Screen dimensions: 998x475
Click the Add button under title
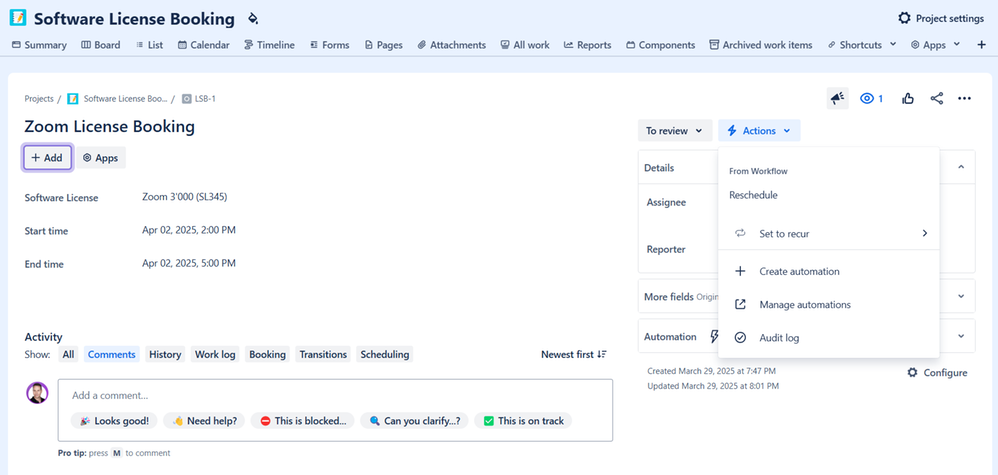[x=47, y=158]
